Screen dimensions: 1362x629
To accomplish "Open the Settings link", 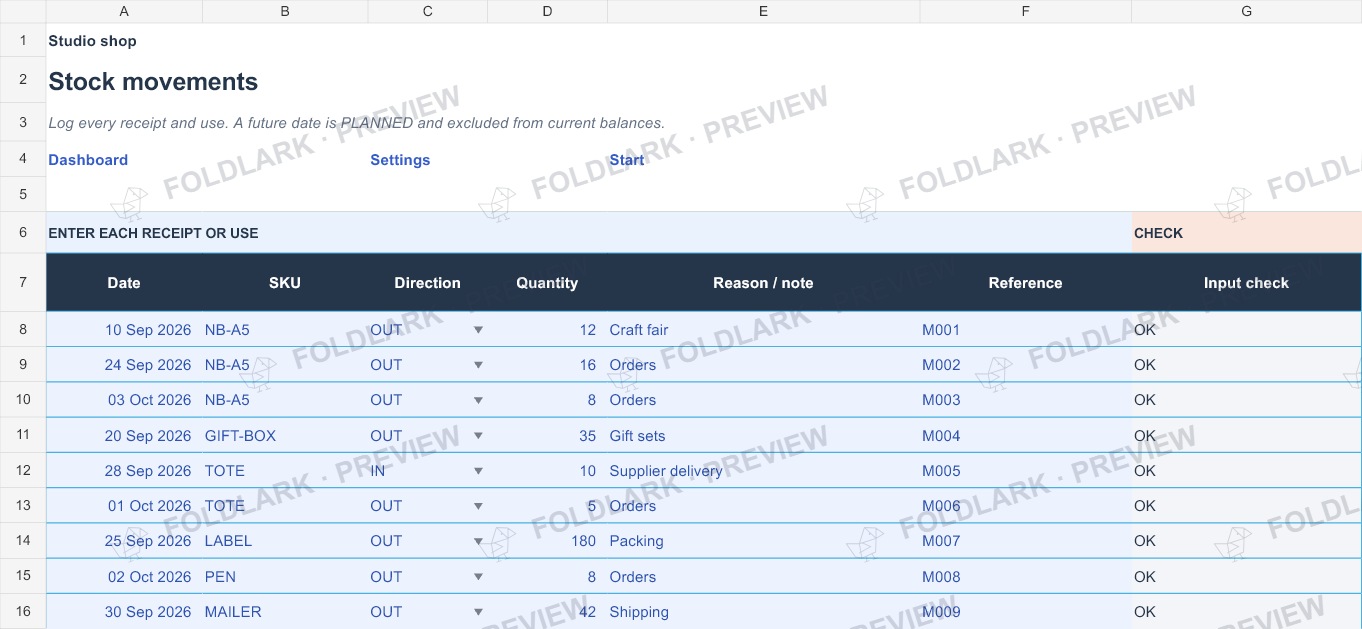I will [400, 160].
